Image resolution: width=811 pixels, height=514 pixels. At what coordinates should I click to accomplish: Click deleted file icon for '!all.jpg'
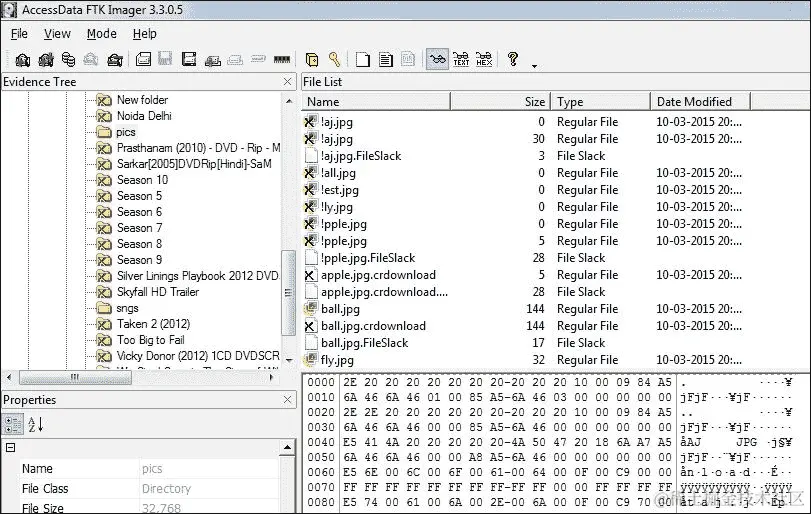pos(310,173)
